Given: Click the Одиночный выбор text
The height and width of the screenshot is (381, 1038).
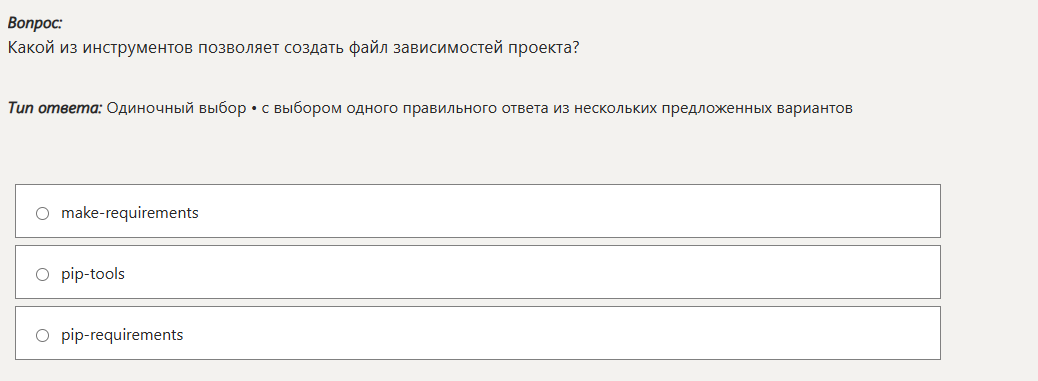Looking at the screenshot, I should click(x=176, y=108).
